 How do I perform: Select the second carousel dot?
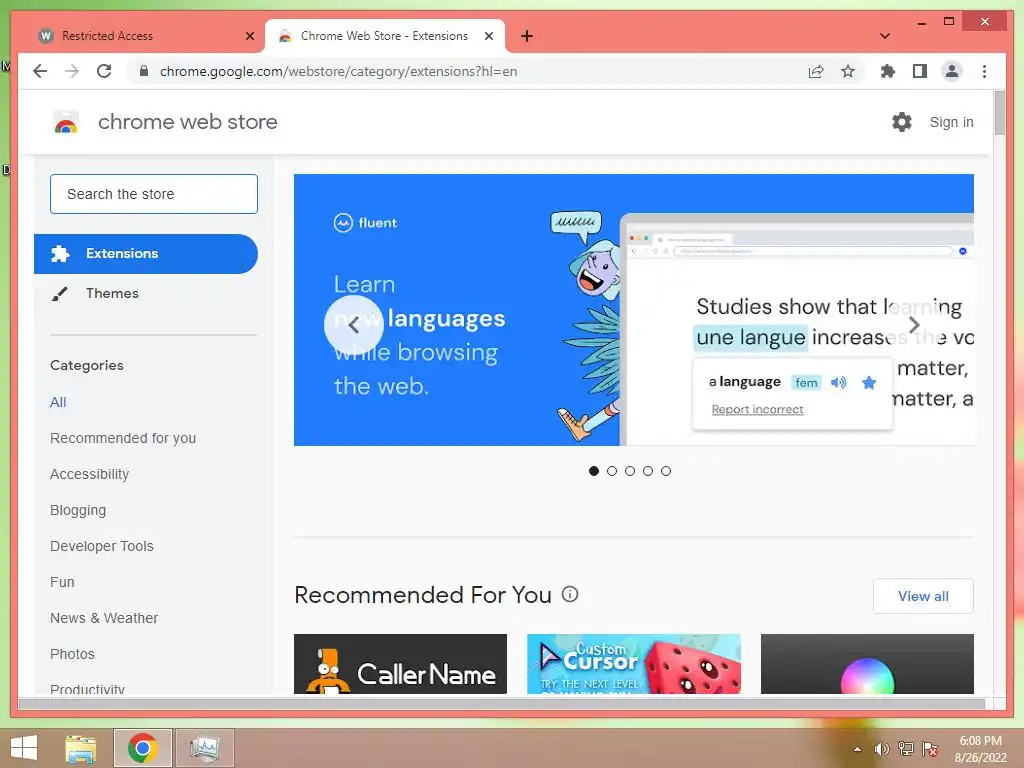(612, 471)
